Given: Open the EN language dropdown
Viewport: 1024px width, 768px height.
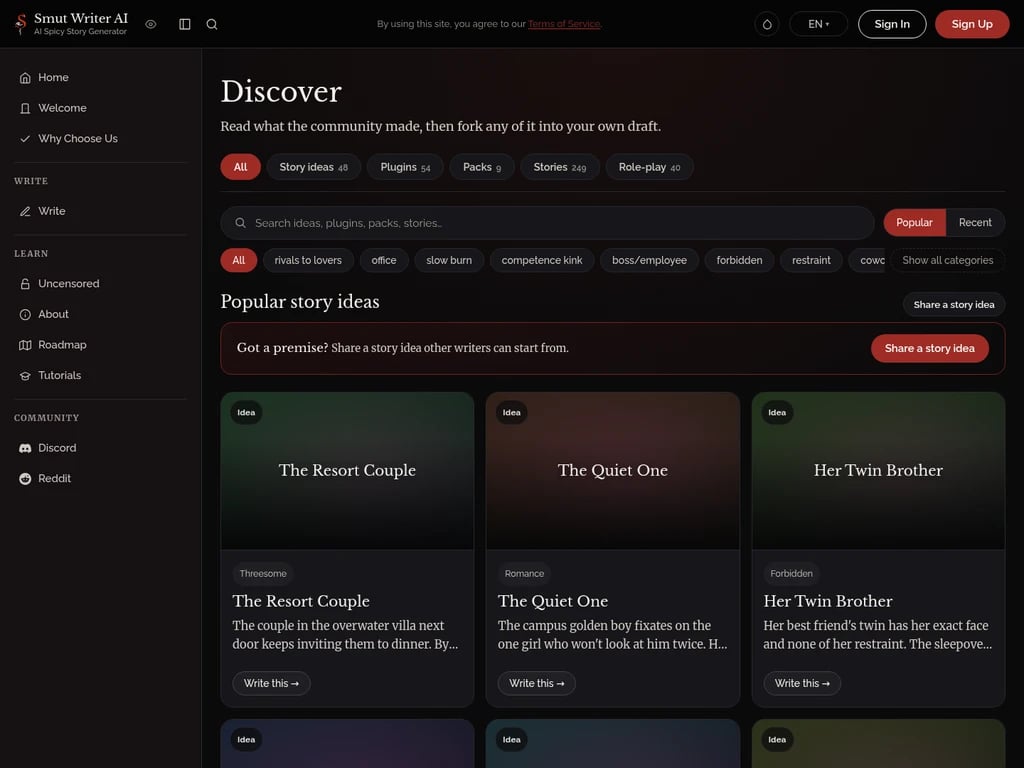Looking at the screenshot, I should tap(818, 24).
